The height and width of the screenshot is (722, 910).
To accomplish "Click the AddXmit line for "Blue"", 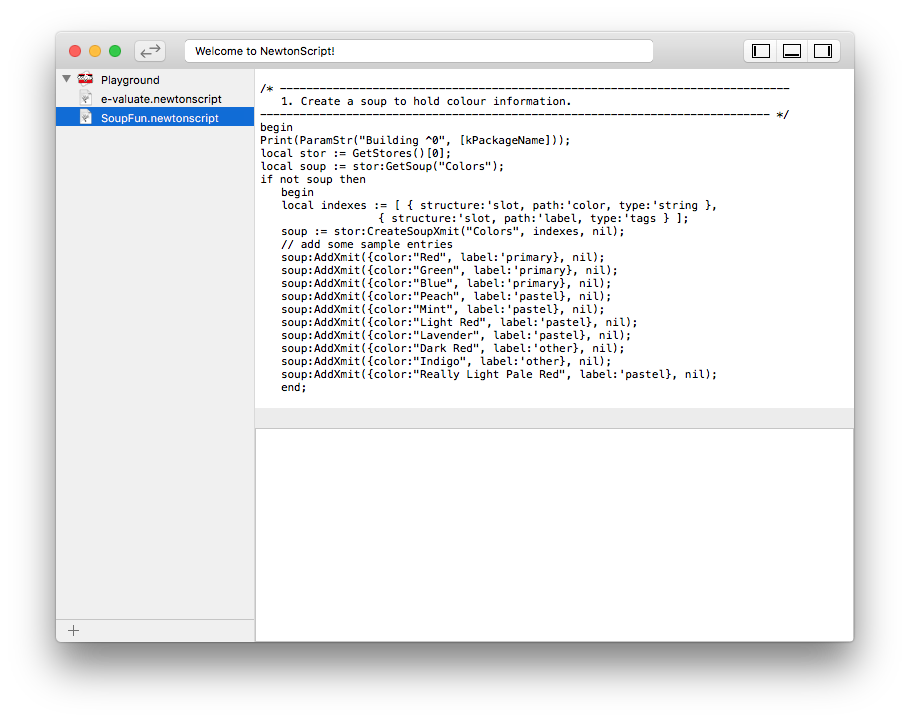I will (x=446, y=283).
